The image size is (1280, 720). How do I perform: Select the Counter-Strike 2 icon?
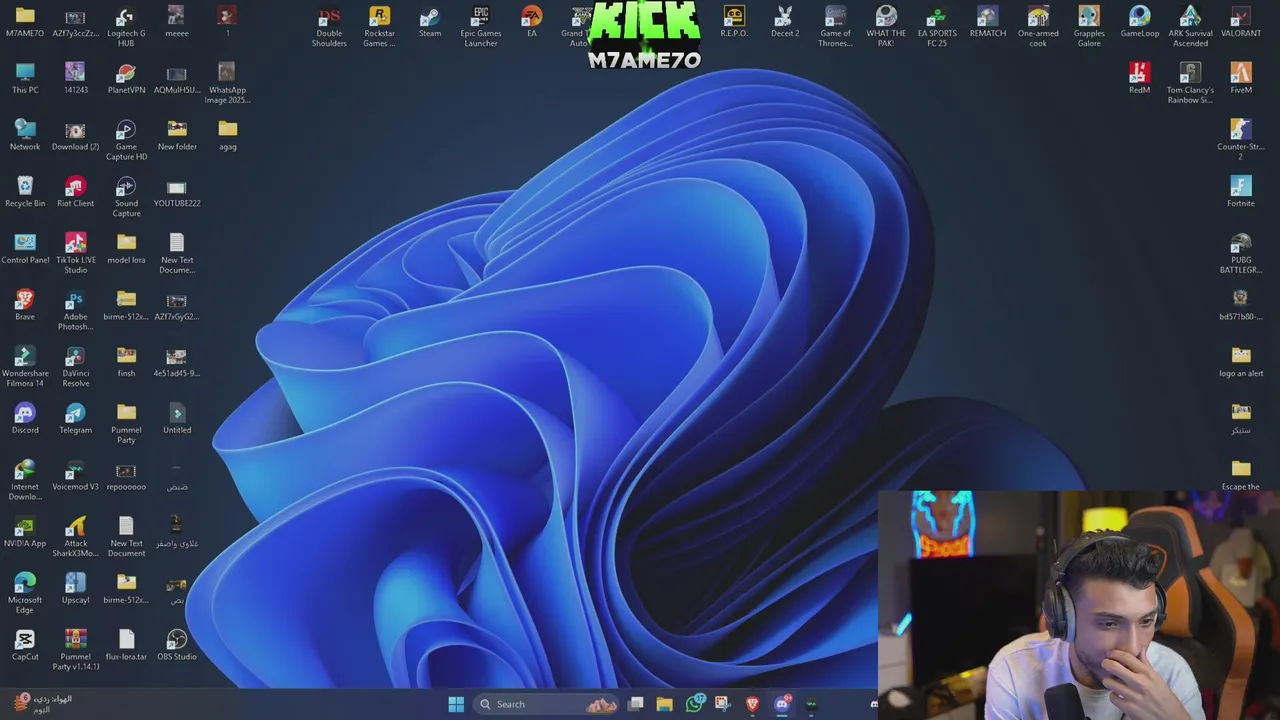point(1241,140)
